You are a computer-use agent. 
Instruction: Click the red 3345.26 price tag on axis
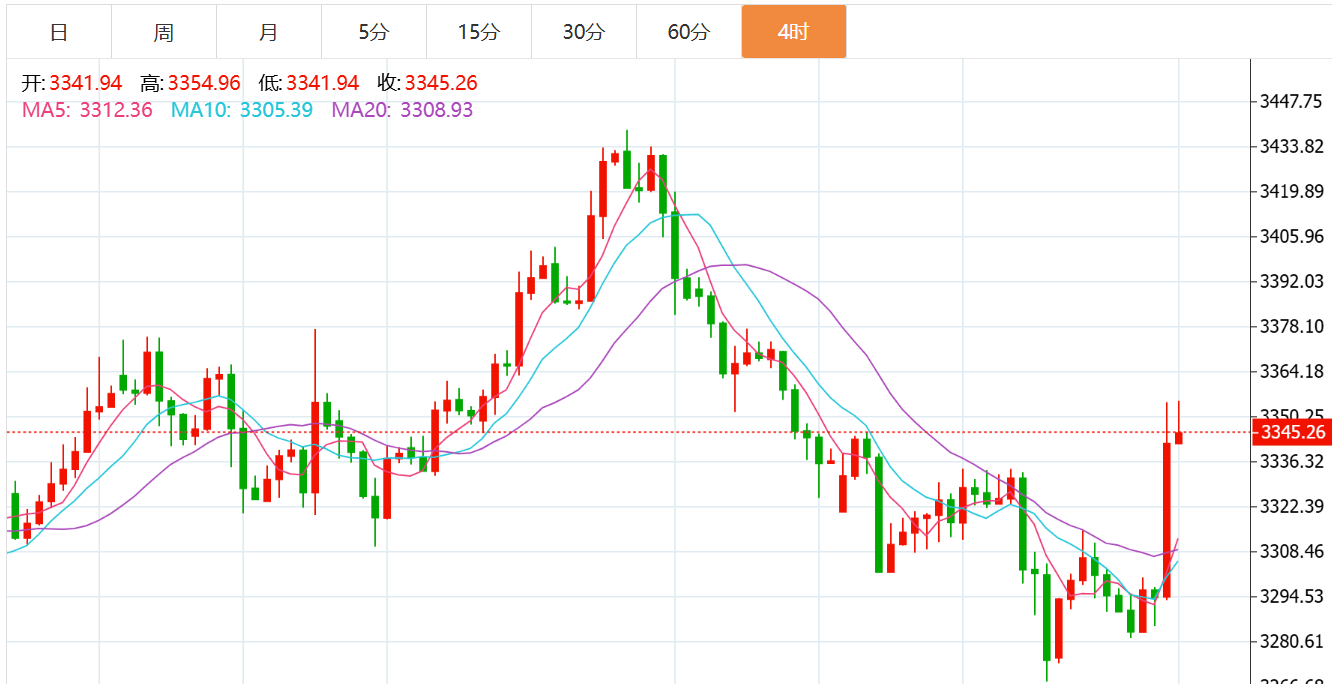pos(1292,433)
